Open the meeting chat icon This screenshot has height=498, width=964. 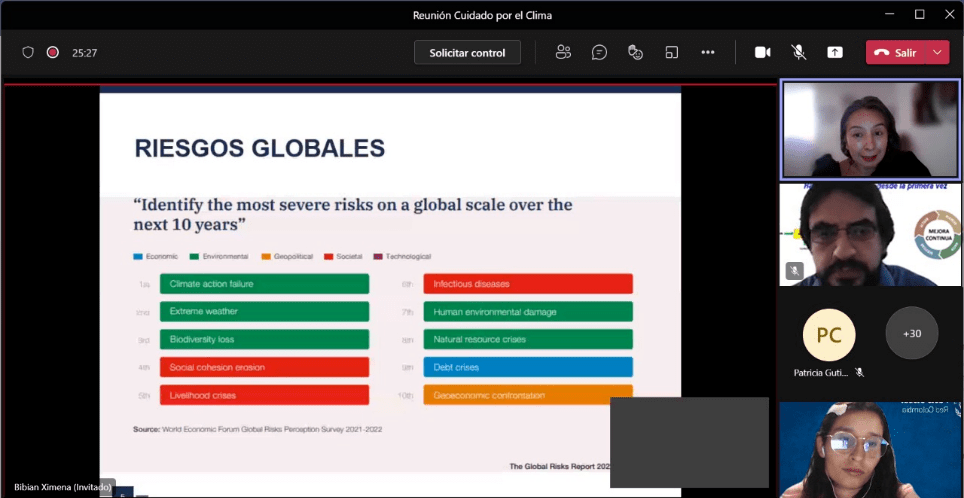599,52
